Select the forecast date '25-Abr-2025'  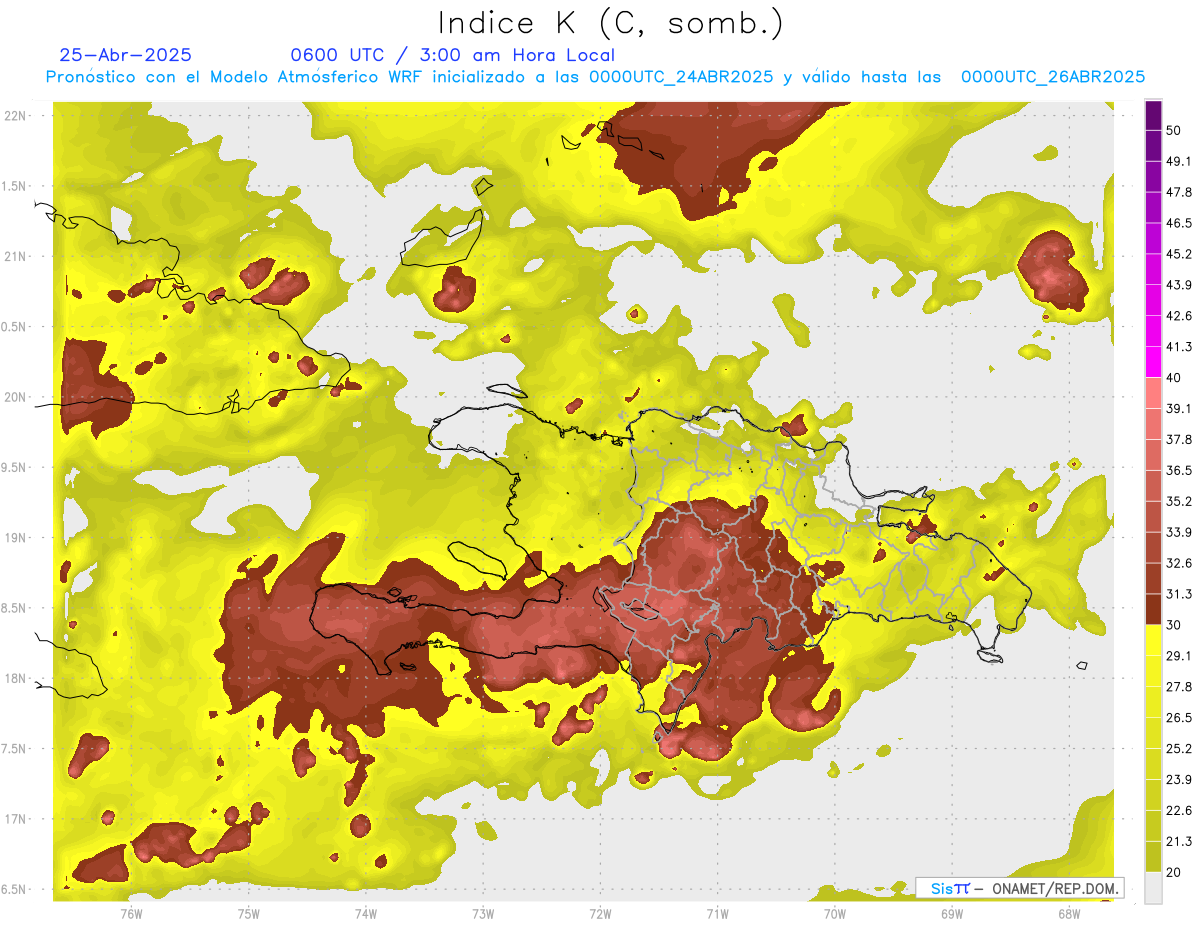pyautogui.click(x=126, y=55)
